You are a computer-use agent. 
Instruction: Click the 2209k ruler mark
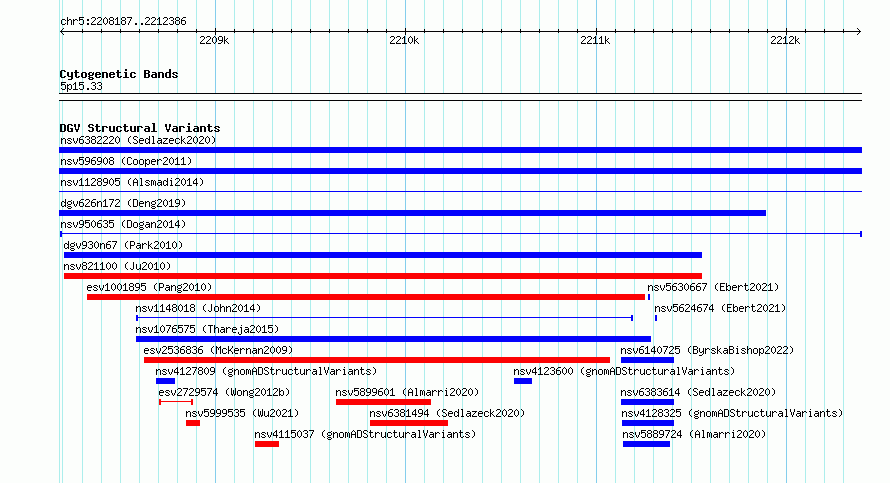(x=215, y=40)
